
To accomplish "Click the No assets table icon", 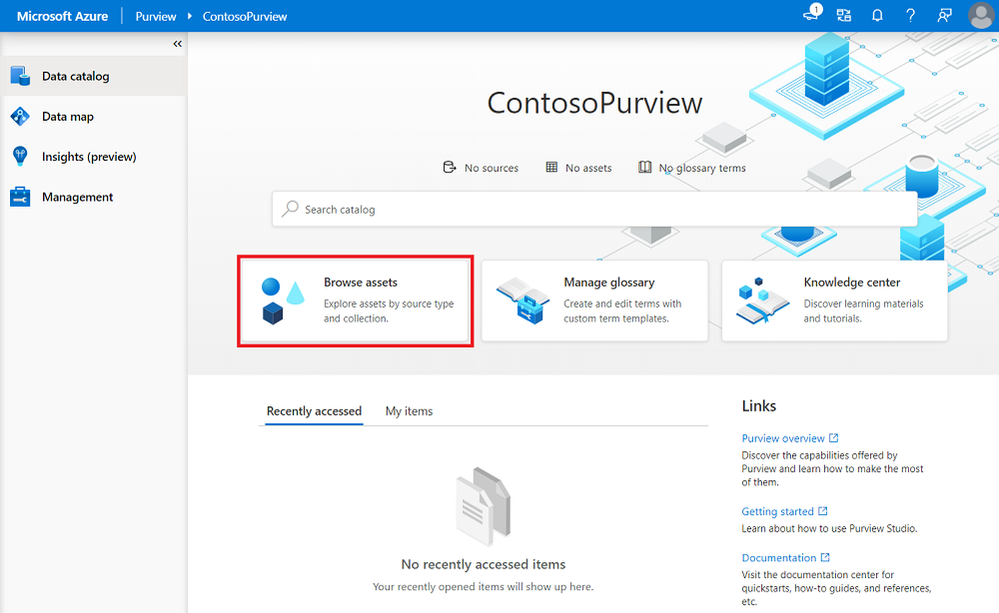I will 552,167.
